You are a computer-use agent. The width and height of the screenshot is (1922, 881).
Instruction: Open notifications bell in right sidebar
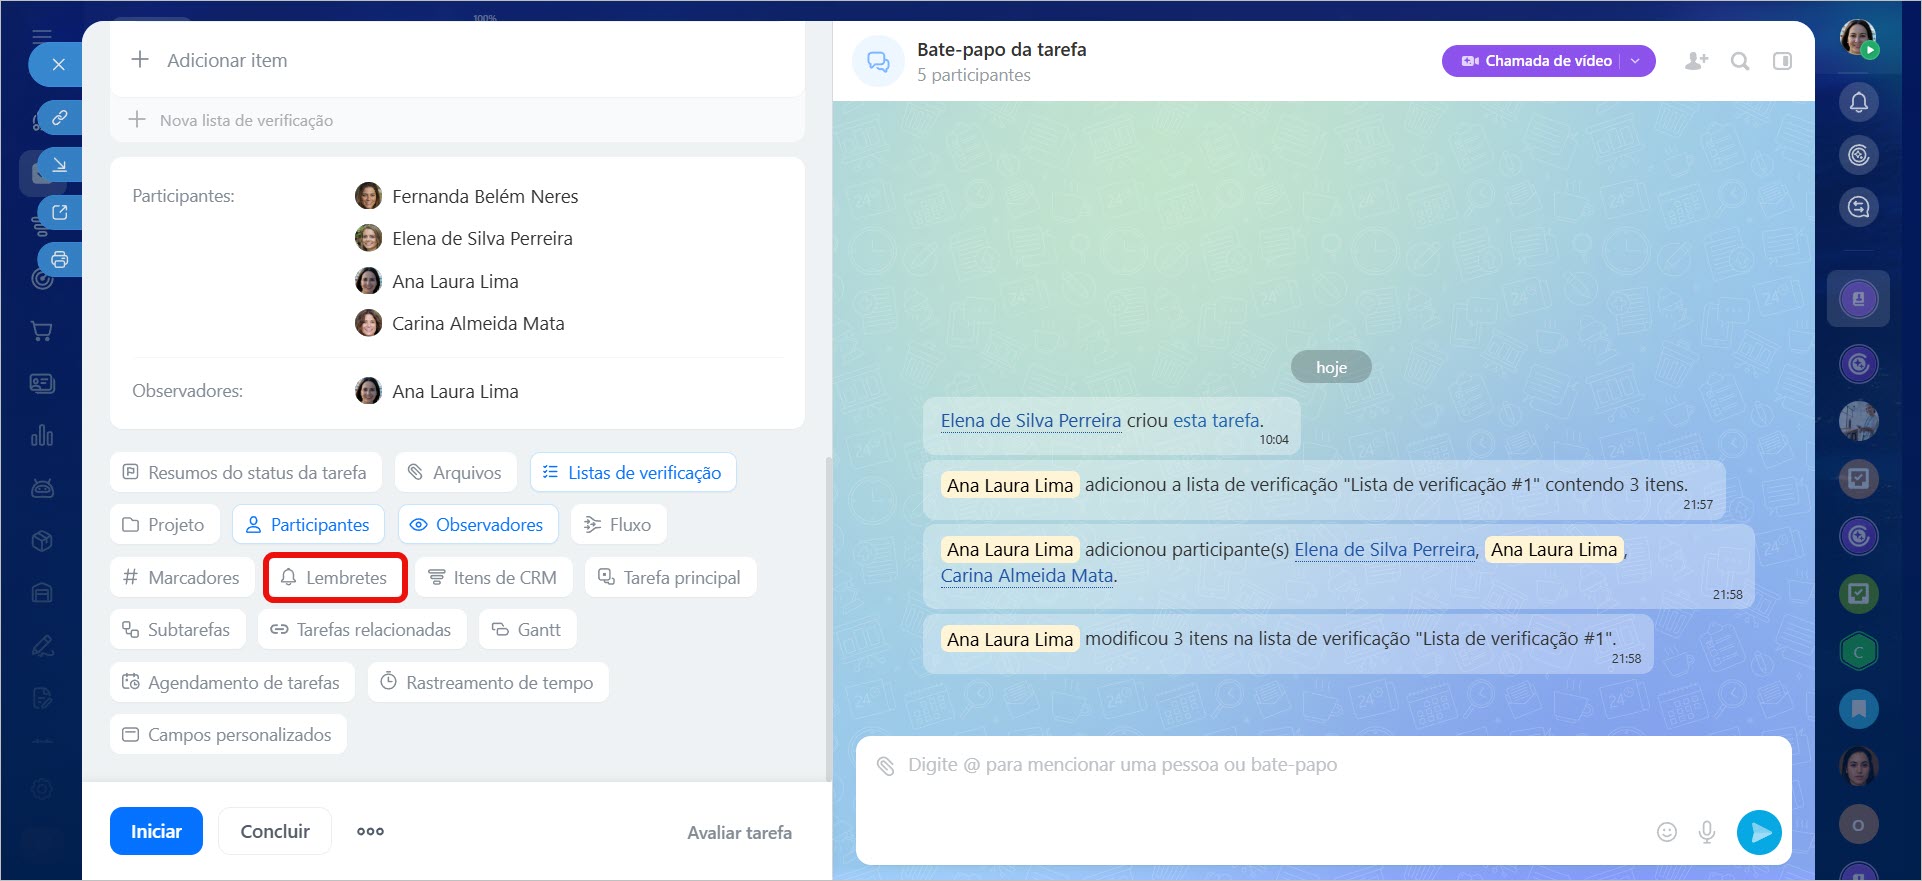[1858, 102]
